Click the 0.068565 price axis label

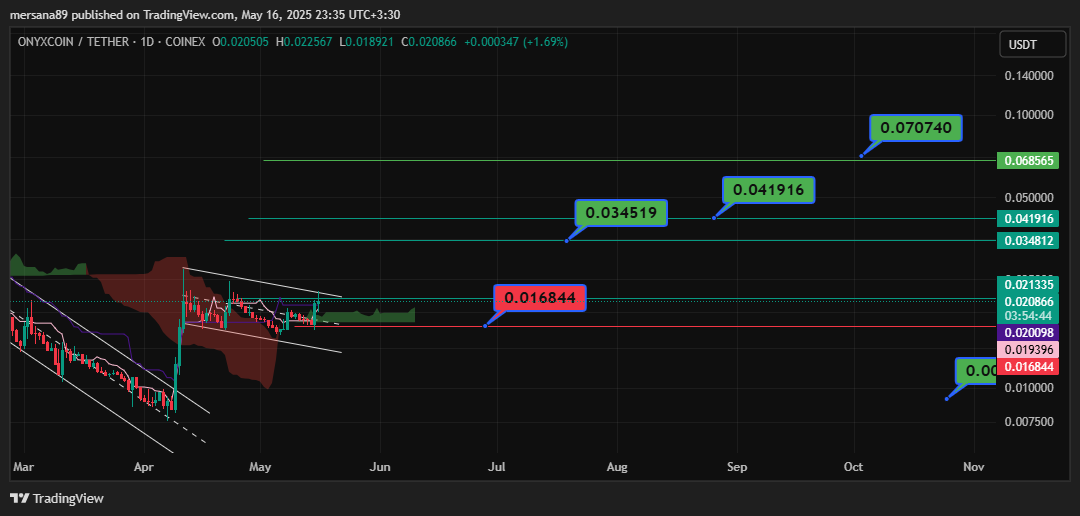[1028, 161]
